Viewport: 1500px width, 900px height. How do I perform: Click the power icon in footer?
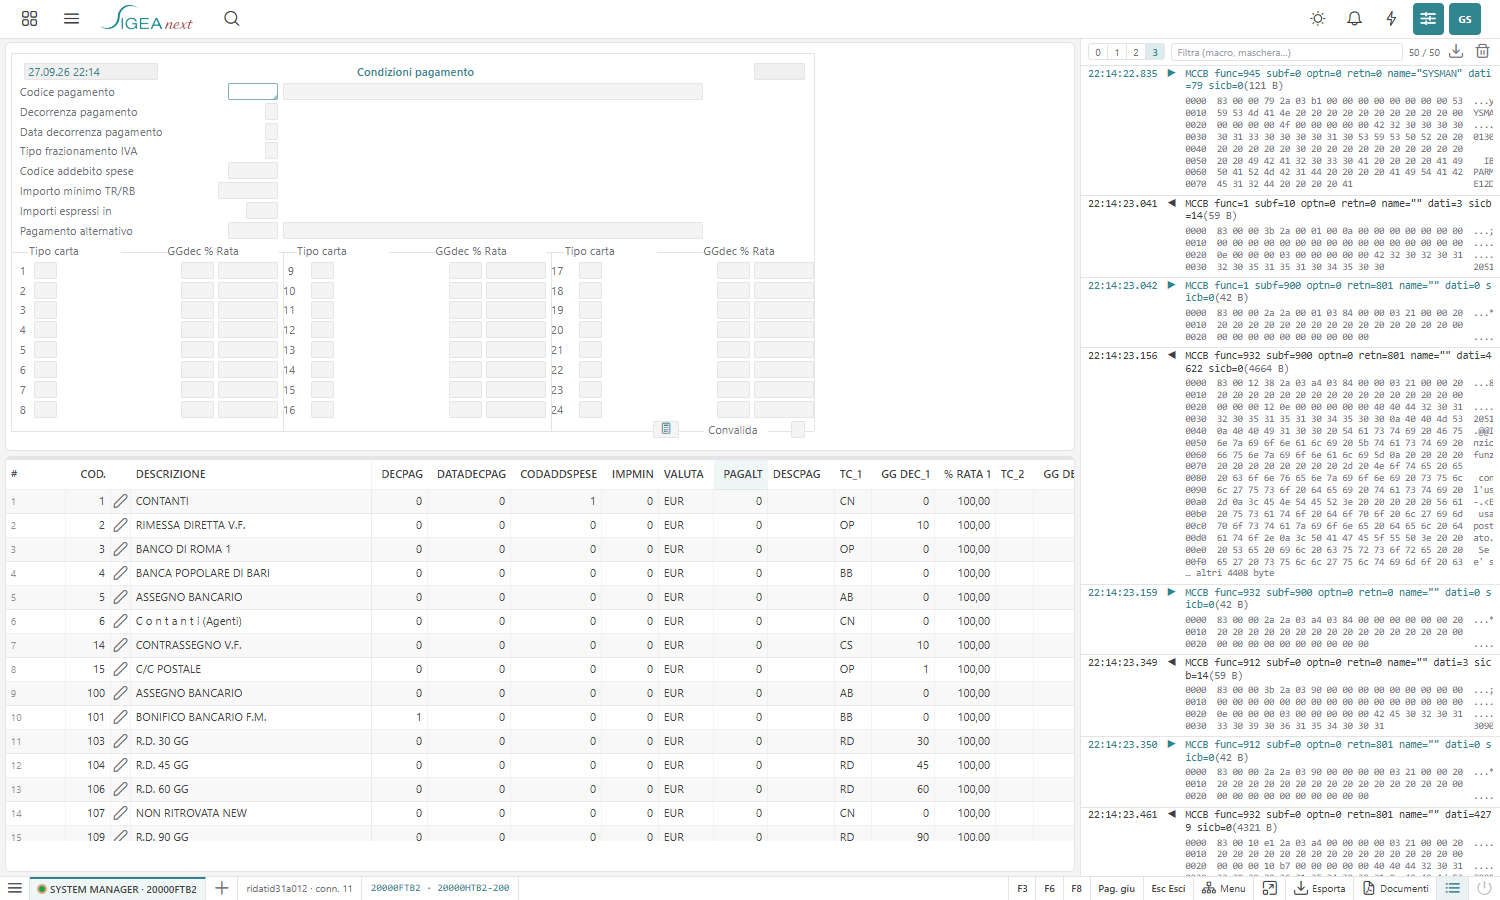[x=1484, y=888]
